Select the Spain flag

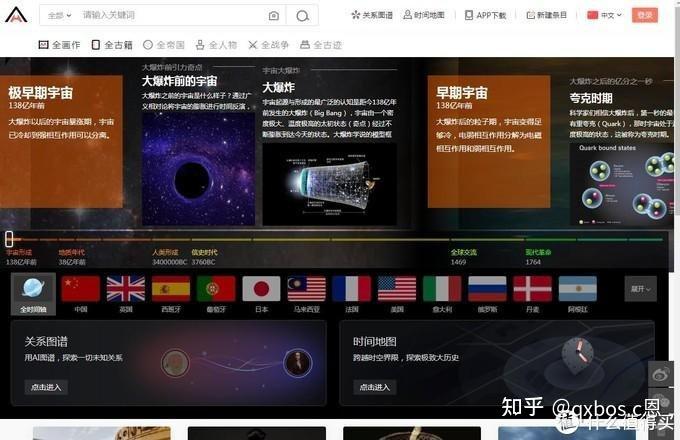171,289
